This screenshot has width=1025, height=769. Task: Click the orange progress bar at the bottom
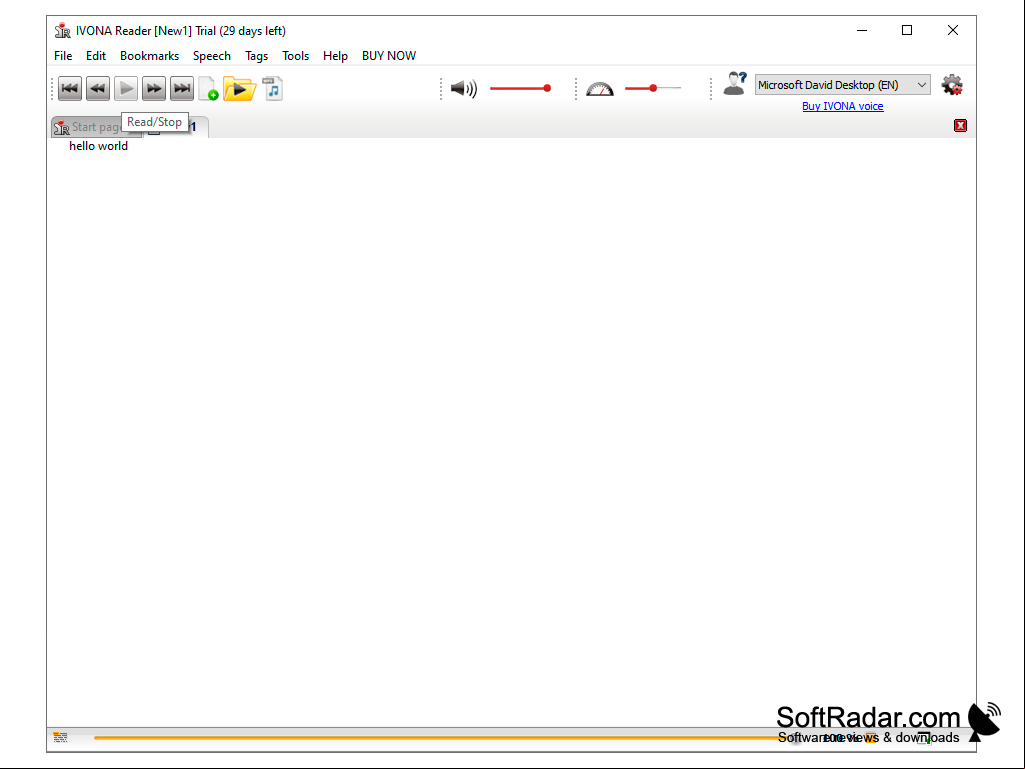coord(445,738)
